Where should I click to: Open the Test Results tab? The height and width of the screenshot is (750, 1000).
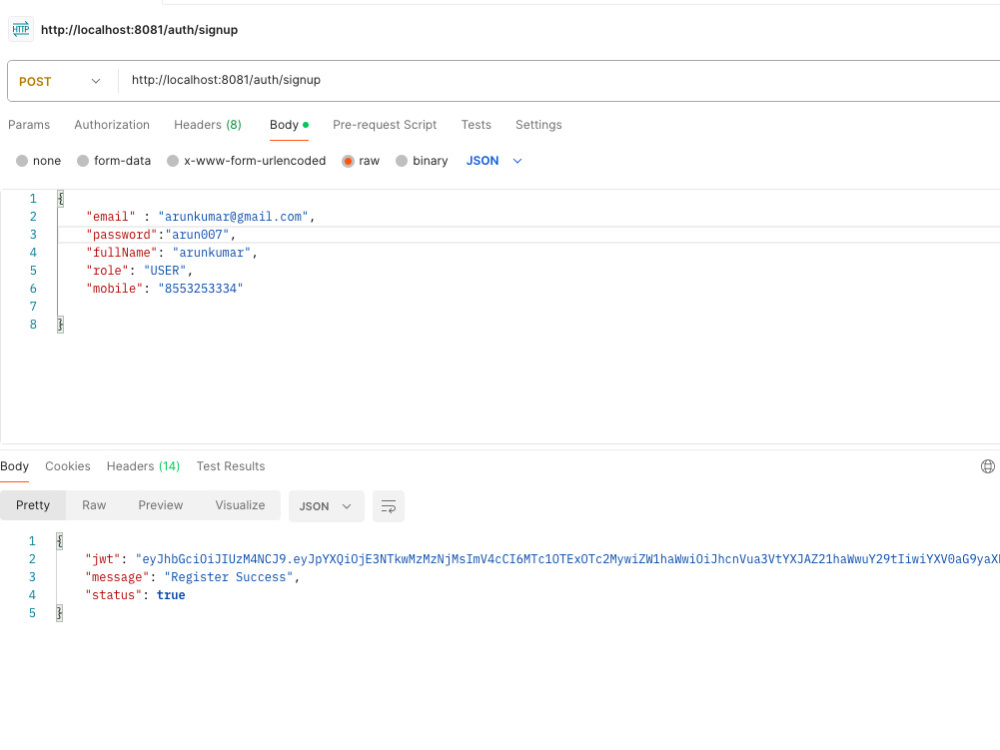pos(230,466)
